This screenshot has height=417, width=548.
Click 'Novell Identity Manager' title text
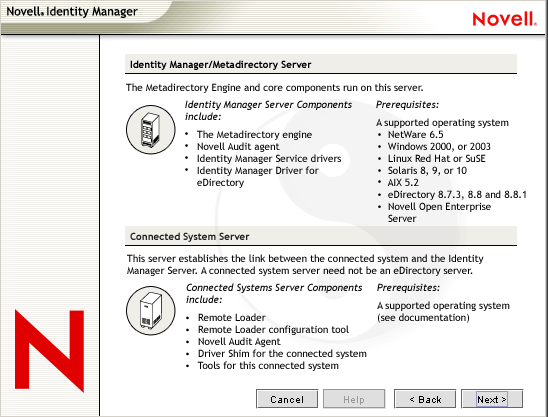[72, 12]
